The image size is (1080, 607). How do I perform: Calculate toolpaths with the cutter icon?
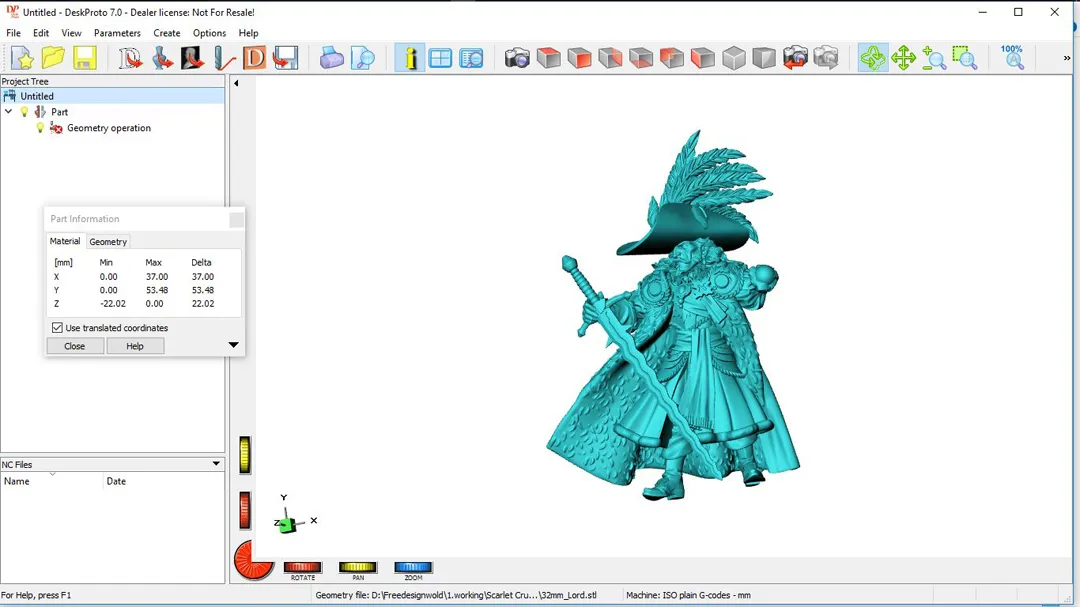point(224,58)
